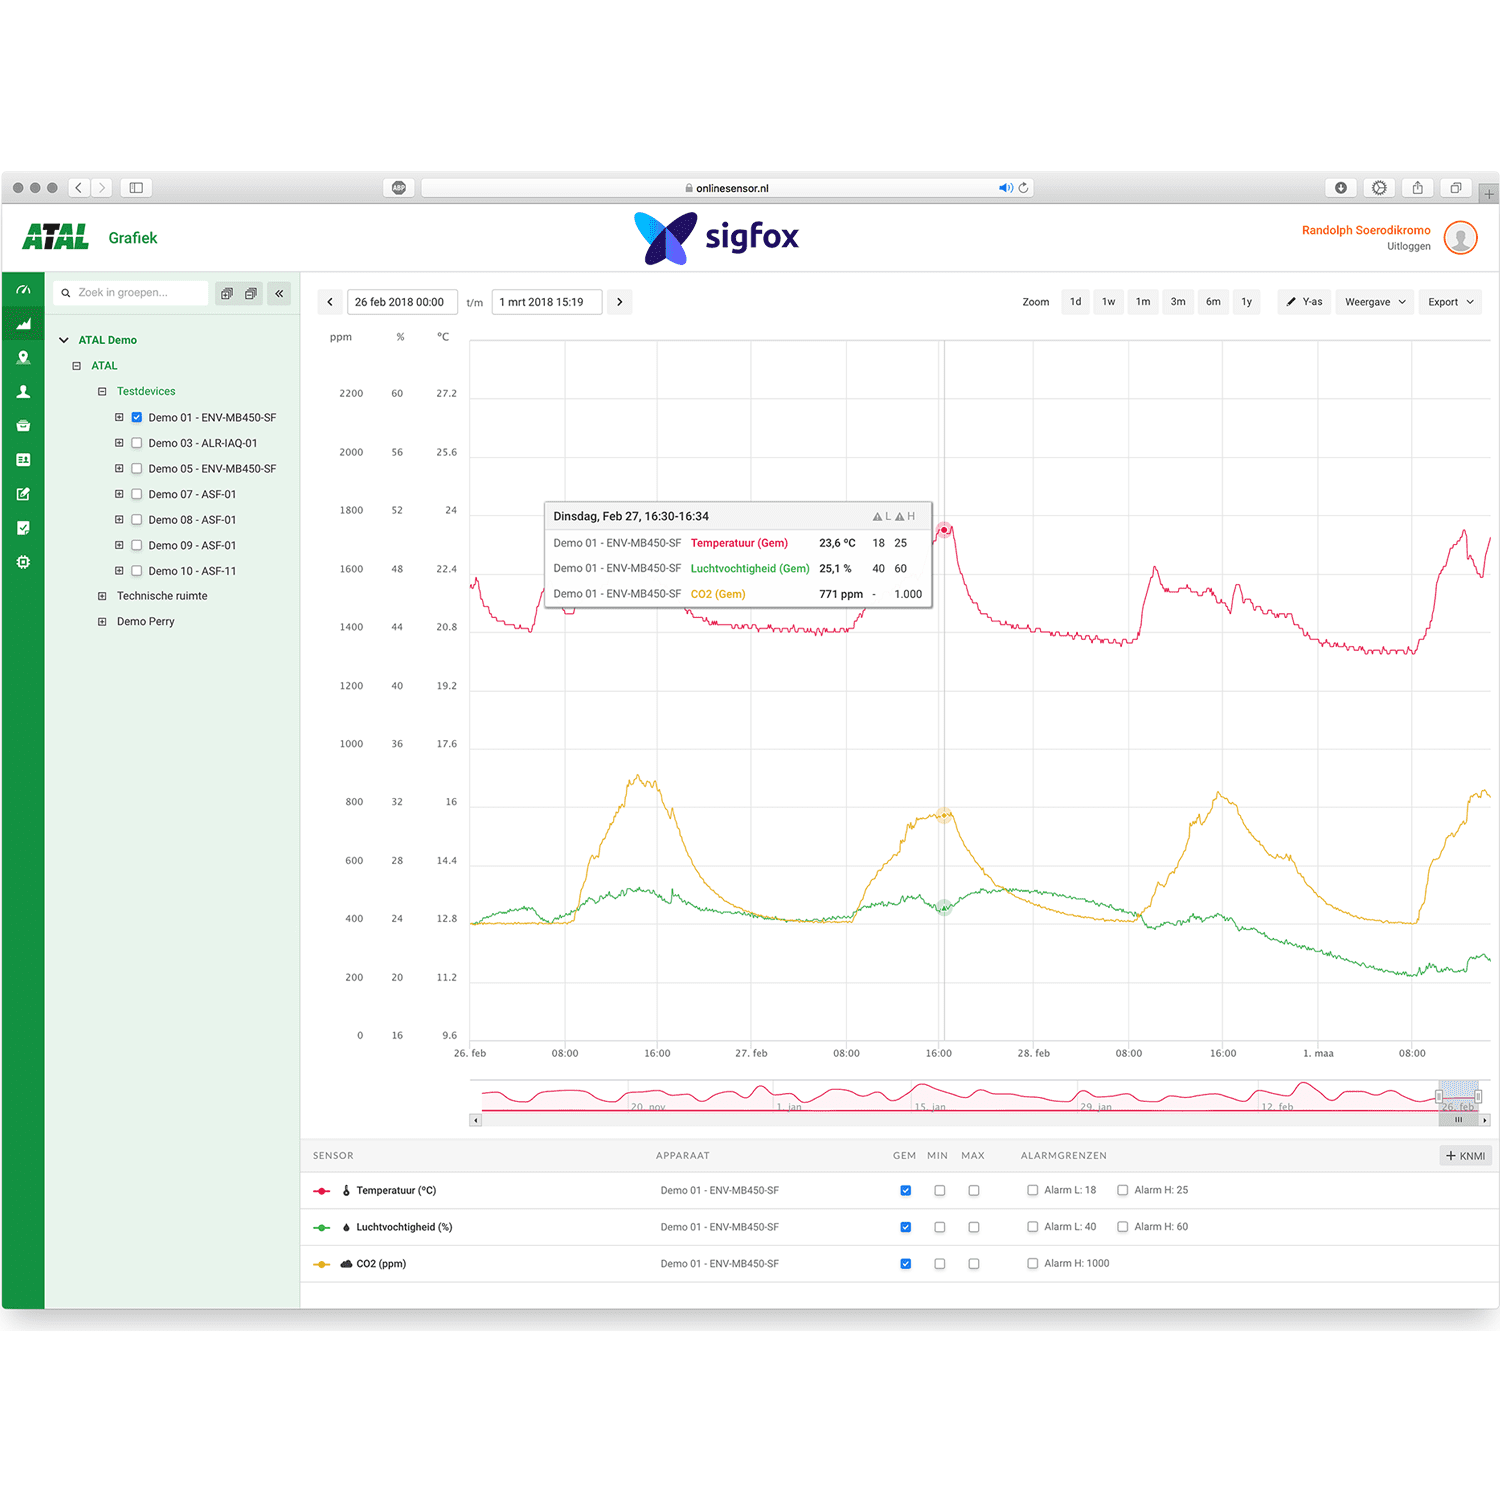Click the Uitloggen link
This screenshot has height=1500, width=1500.
coord(1408,247)
